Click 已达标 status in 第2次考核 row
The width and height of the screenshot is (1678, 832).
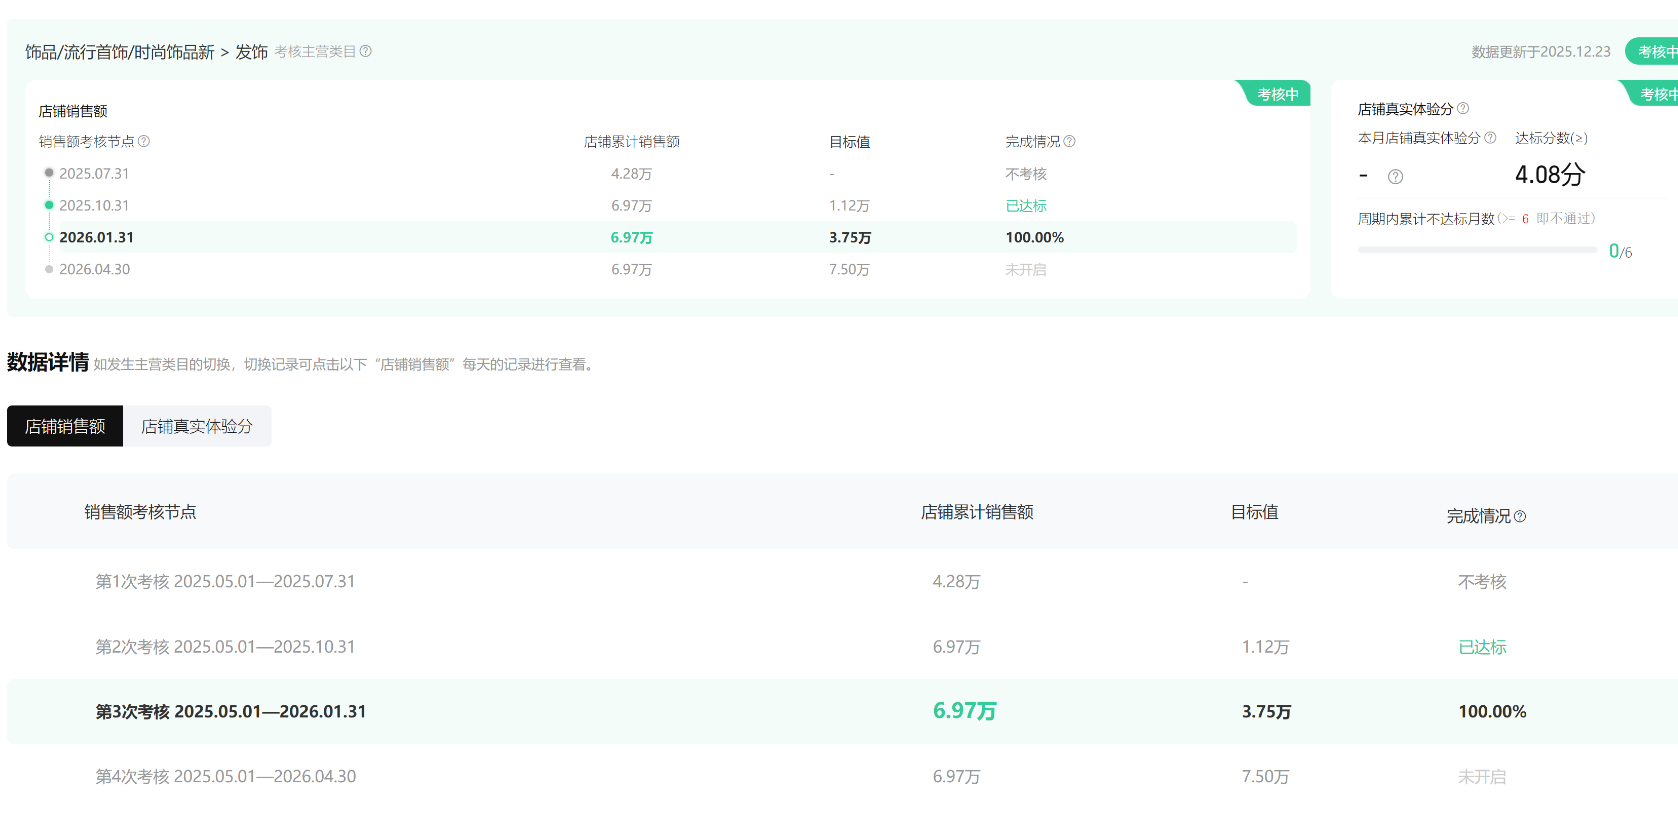[x=1482, y=647]
